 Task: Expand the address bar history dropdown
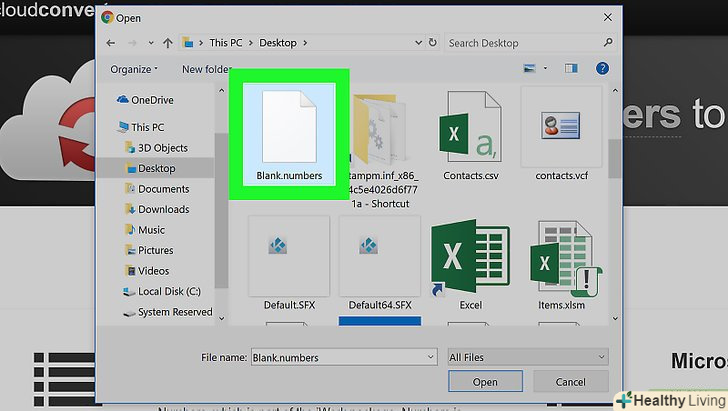[418, 43]
